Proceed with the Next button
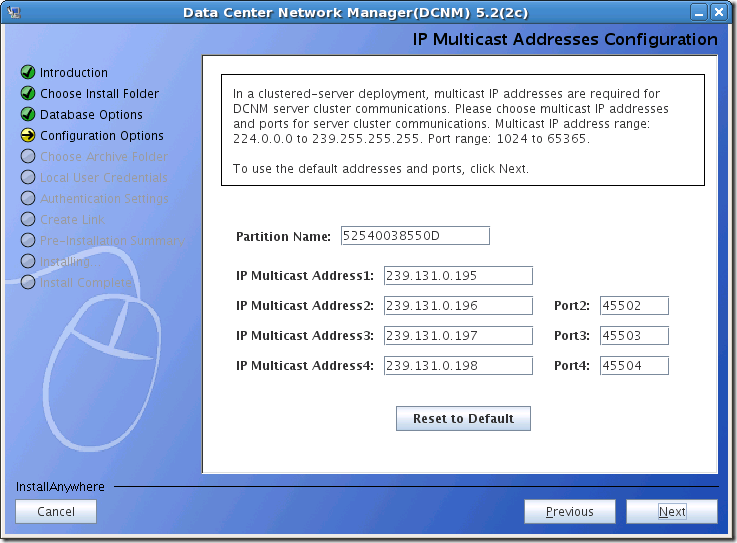The image size is (737, 543). [672, 512]
